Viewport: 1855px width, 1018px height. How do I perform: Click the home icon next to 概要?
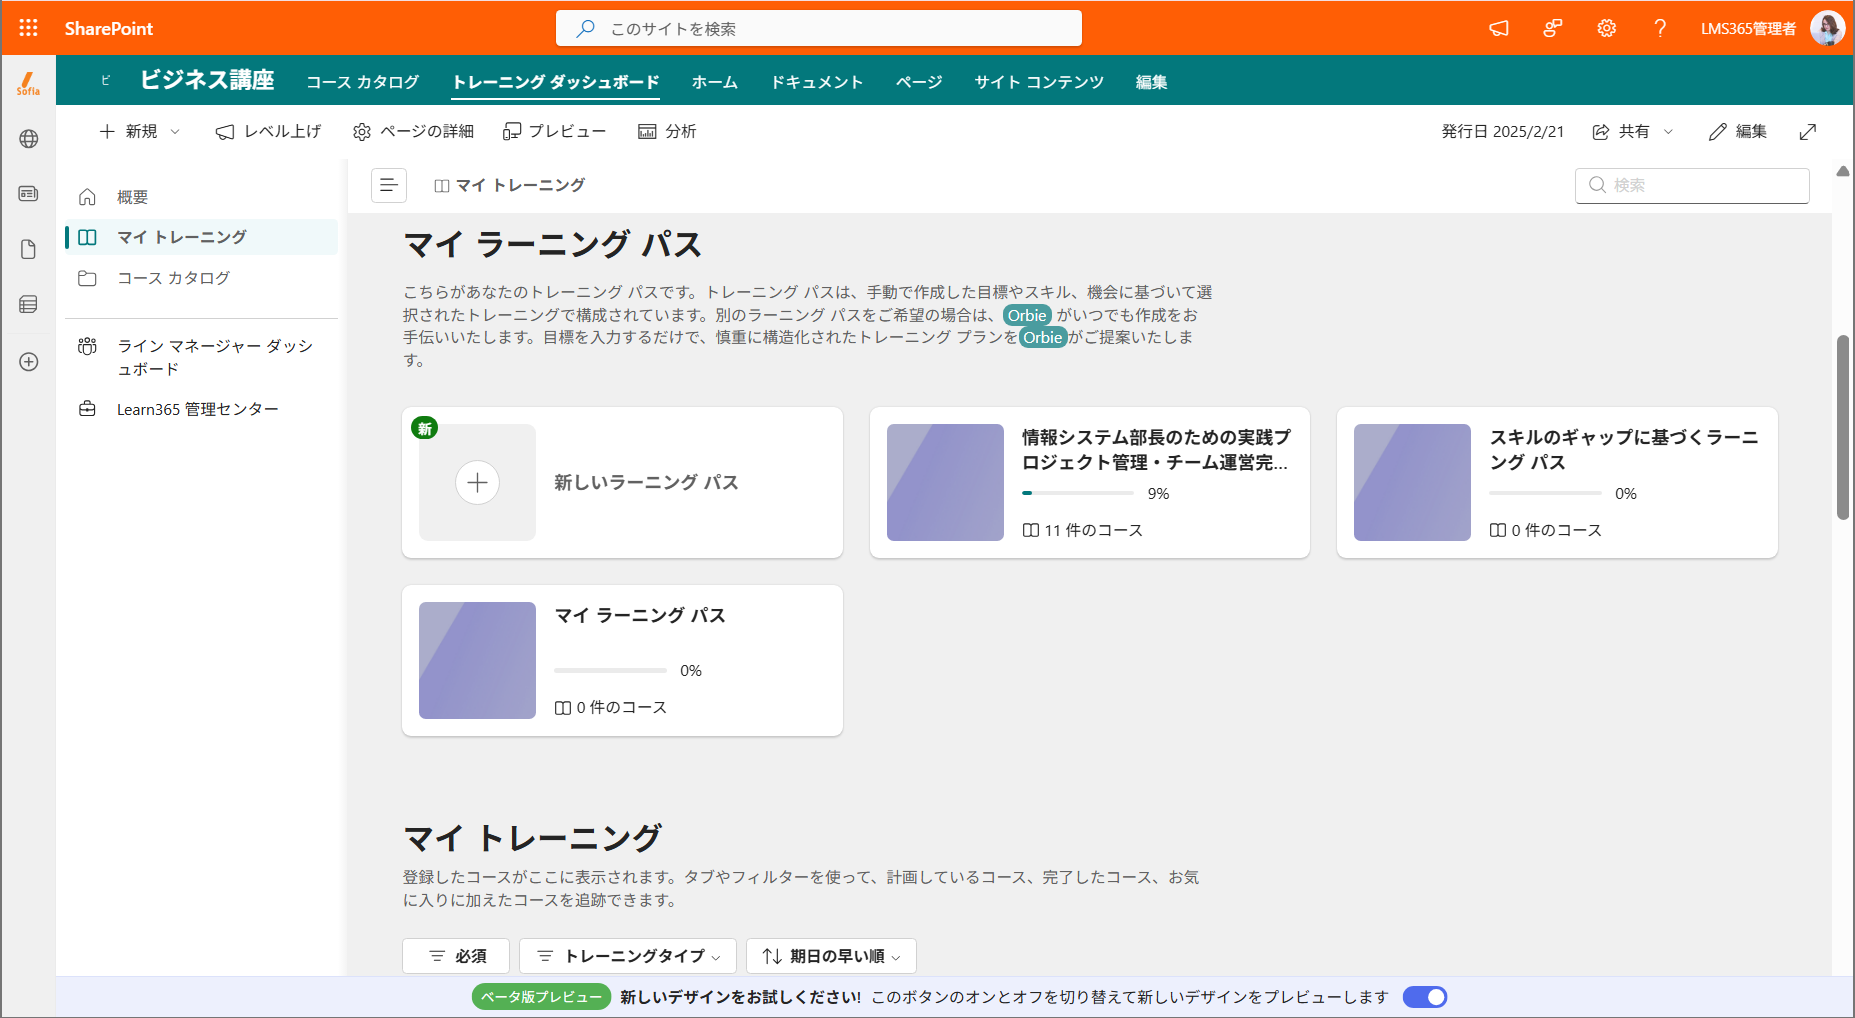pos(88,197)
